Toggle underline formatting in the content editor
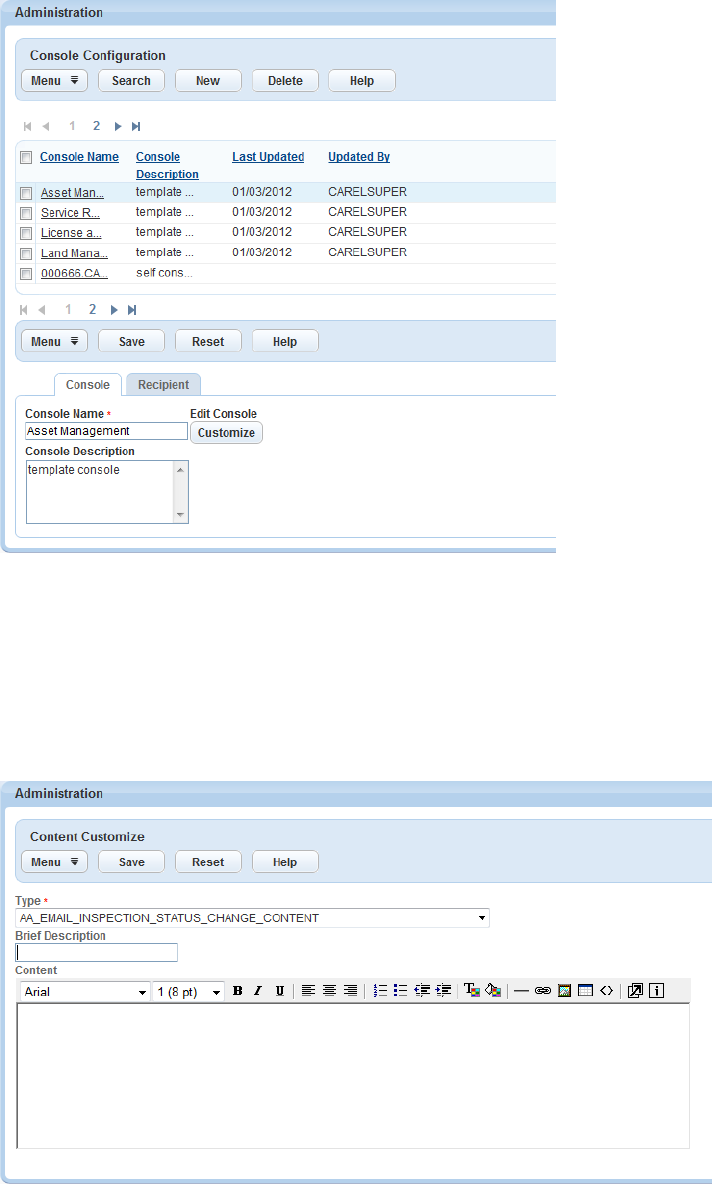 point(279,991)
